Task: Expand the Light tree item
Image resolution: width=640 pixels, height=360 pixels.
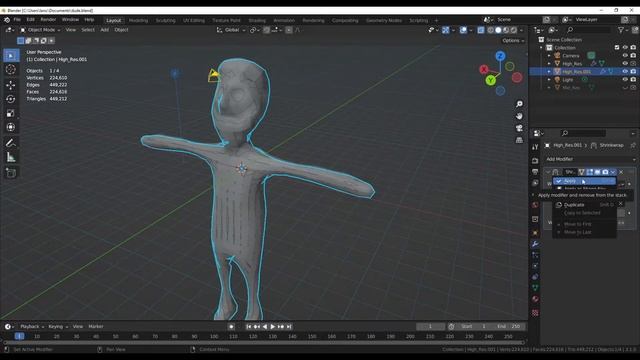Action: (549, 80)
